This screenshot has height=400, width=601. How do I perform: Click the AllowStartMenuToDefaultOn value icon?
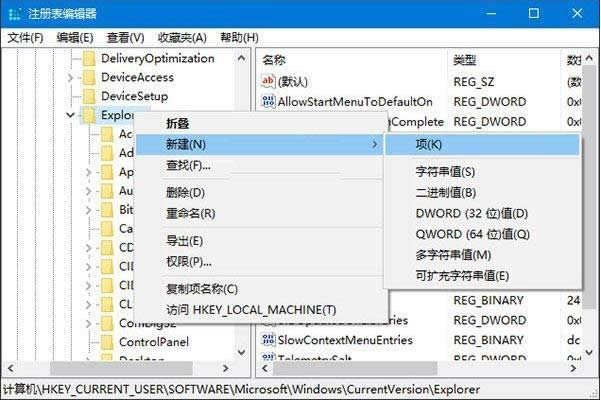268,102
